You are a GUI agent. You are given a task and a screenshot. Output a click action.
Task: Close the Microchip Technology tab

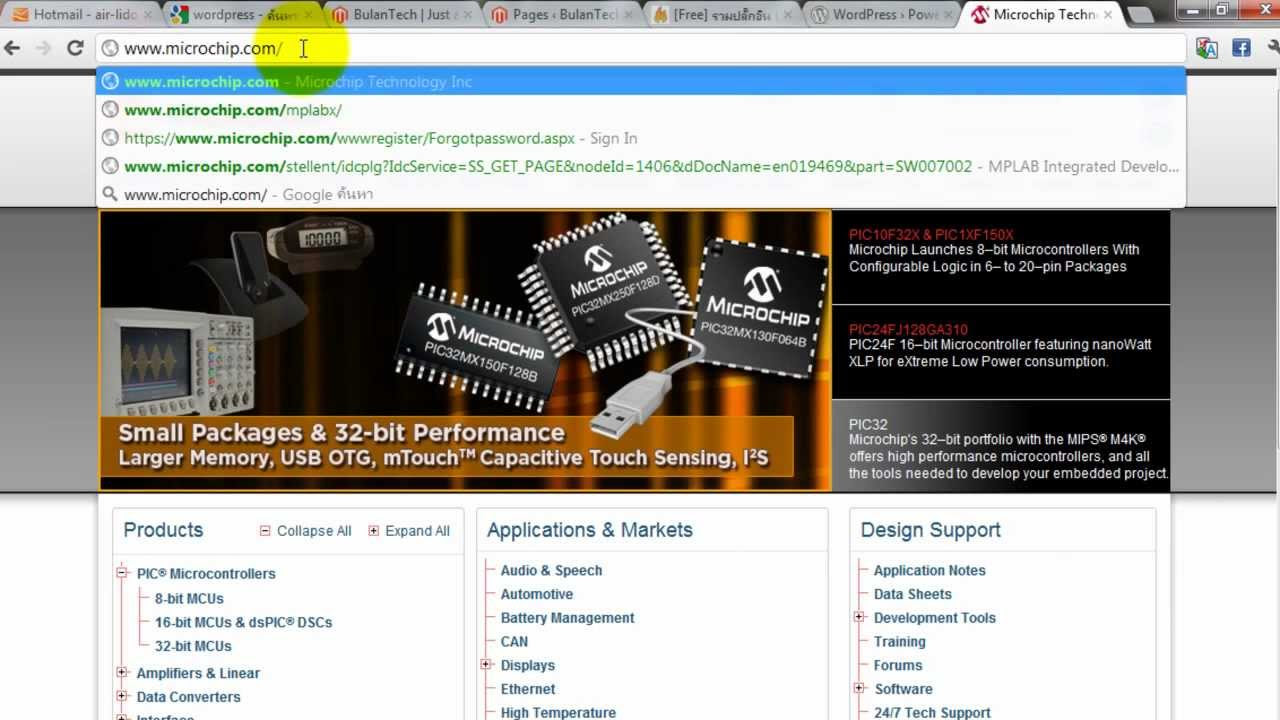pos(1108,15)
